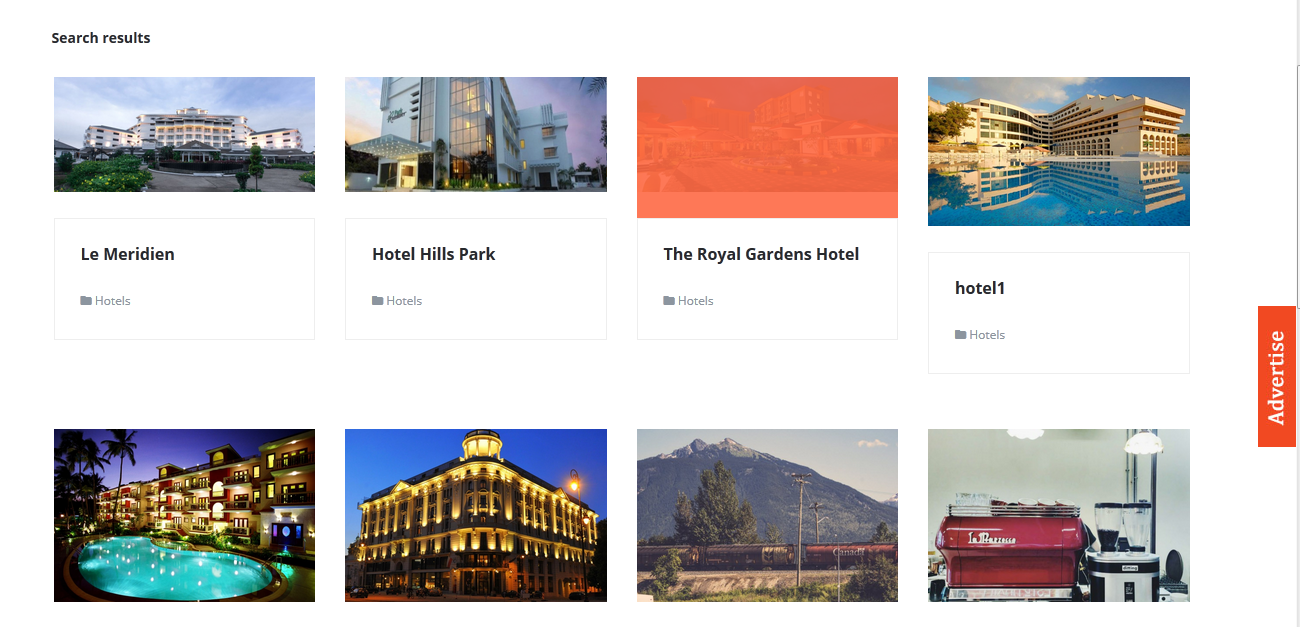Open the Le Meridien hotel photo
1300x627 pixels.
184,134
